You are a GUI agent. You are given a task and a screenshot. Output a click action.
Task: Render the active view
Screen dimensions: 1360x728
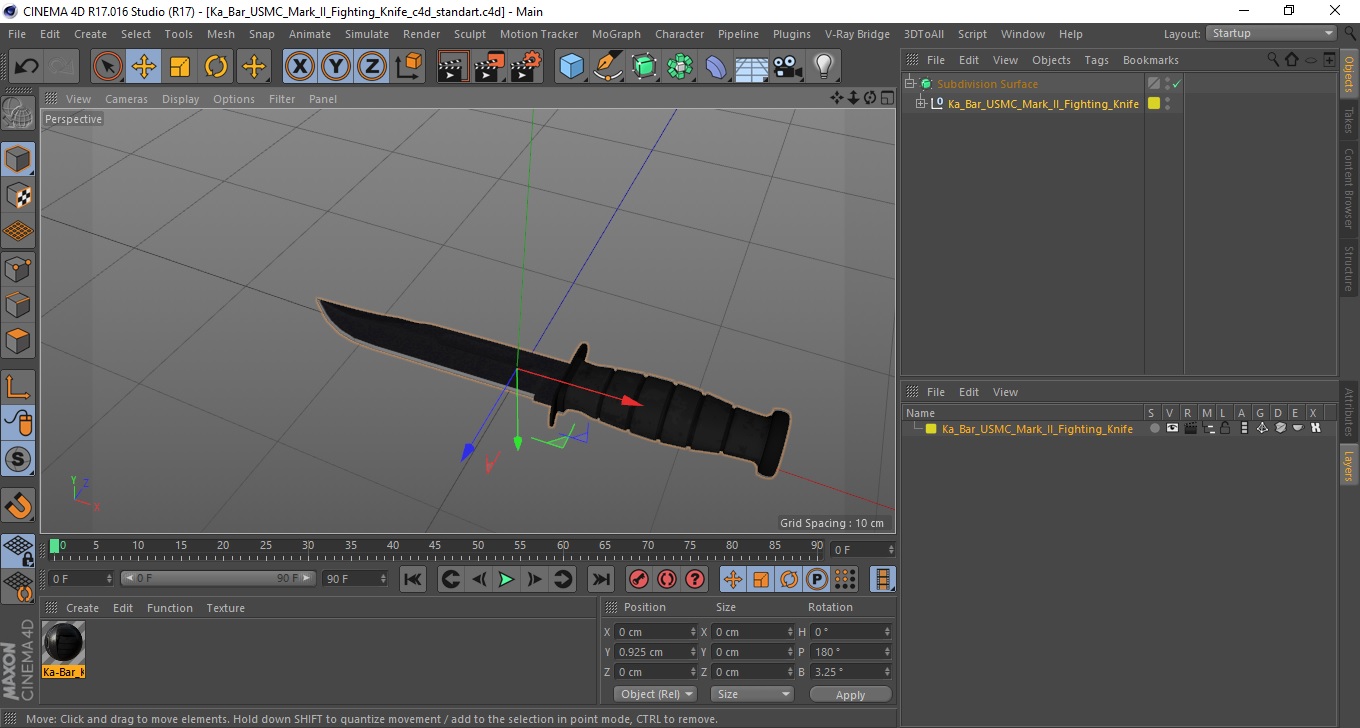point(454,67)
